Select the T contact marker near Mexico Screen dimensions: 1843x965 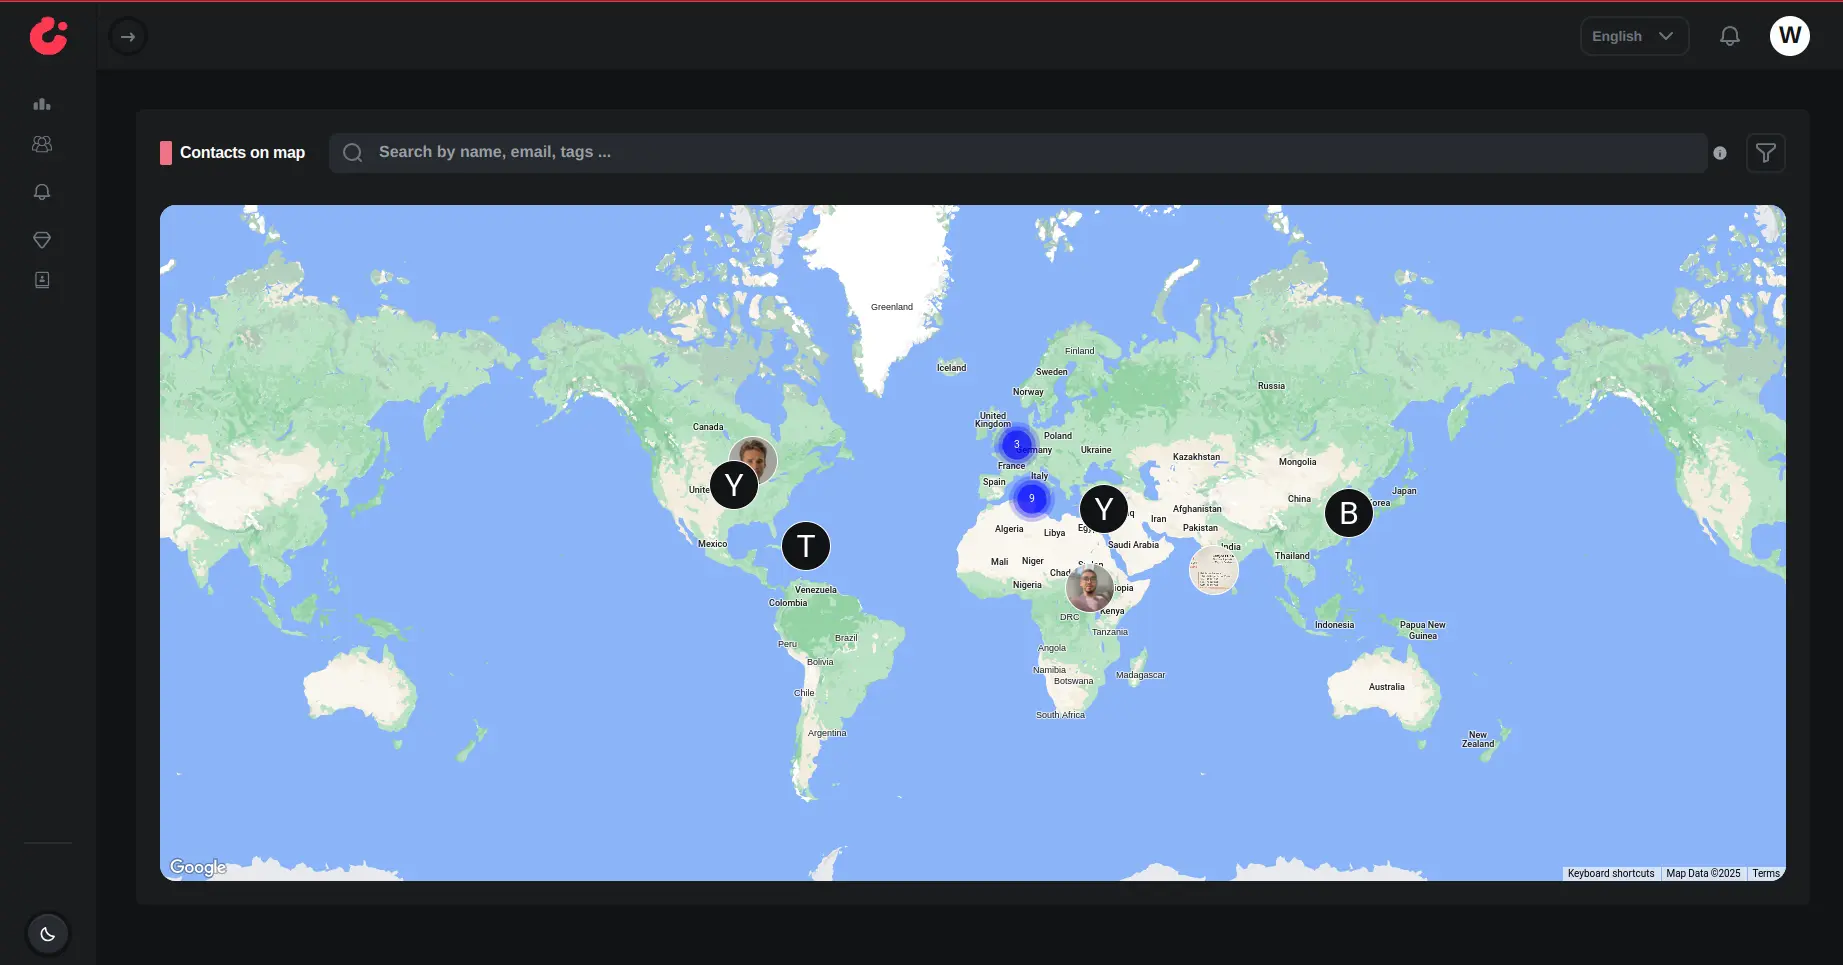pyautogui.click(x=806, y=546)
